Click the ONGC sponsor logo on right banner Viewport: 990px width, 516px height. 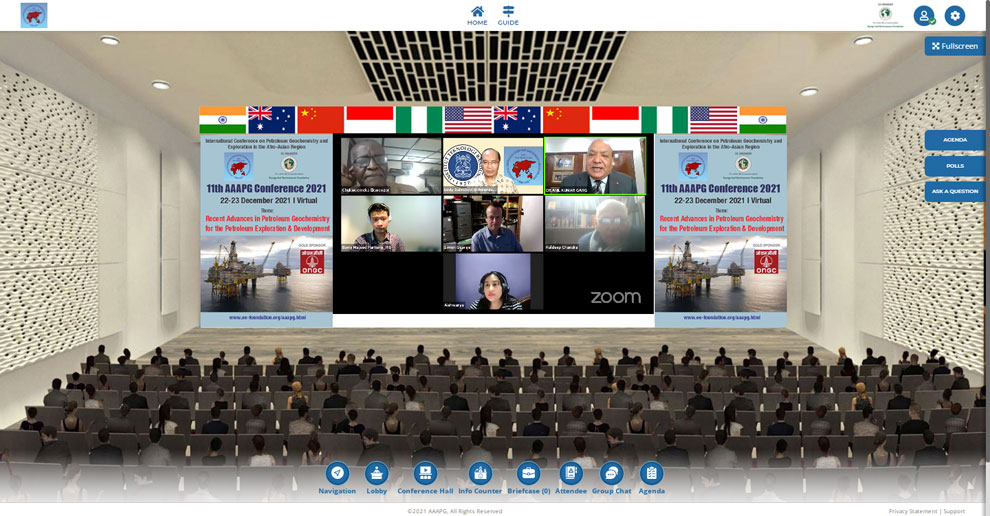(766, 261)
